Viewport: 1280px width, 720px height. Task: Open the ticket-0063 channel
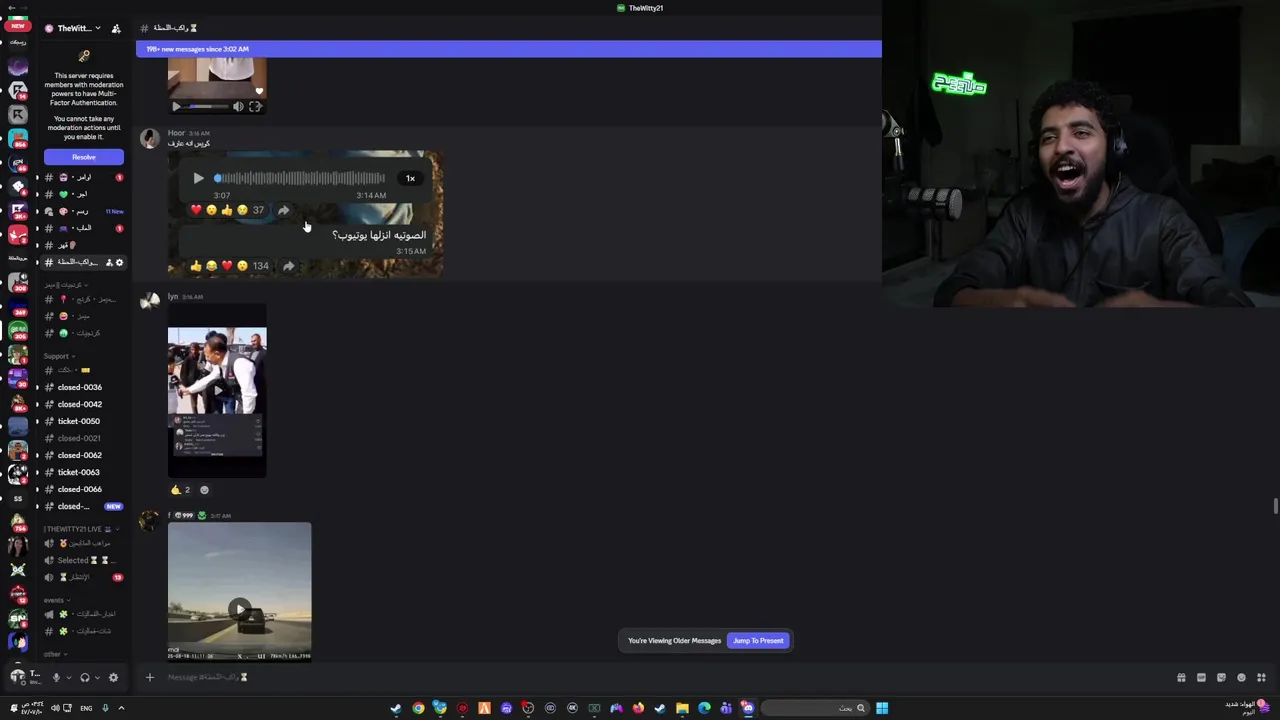pyautogui.click(x=80, y=472)
